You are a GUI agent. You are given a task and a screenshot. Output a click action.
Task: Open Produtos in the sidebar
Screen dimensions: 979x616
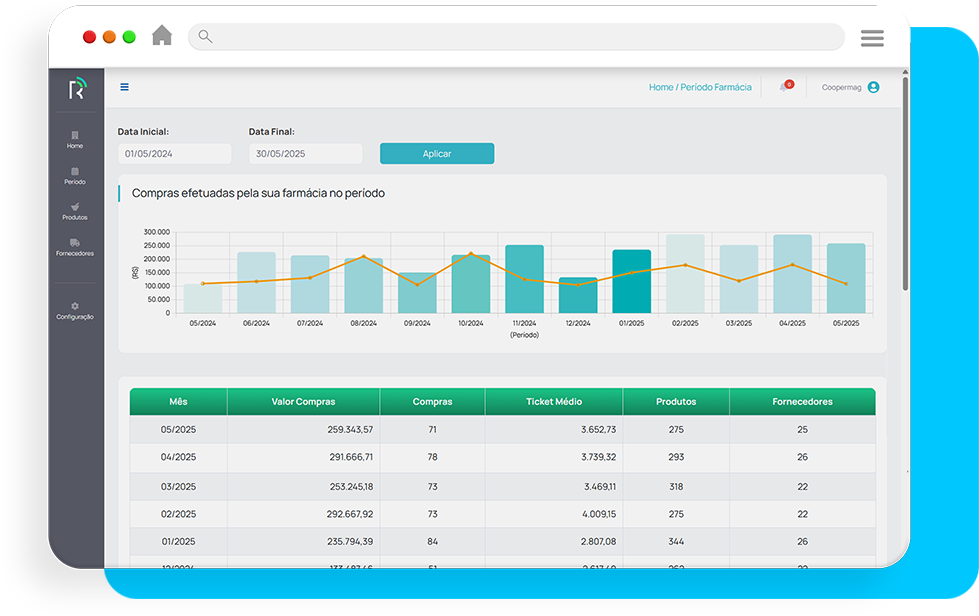pos(75,211)
